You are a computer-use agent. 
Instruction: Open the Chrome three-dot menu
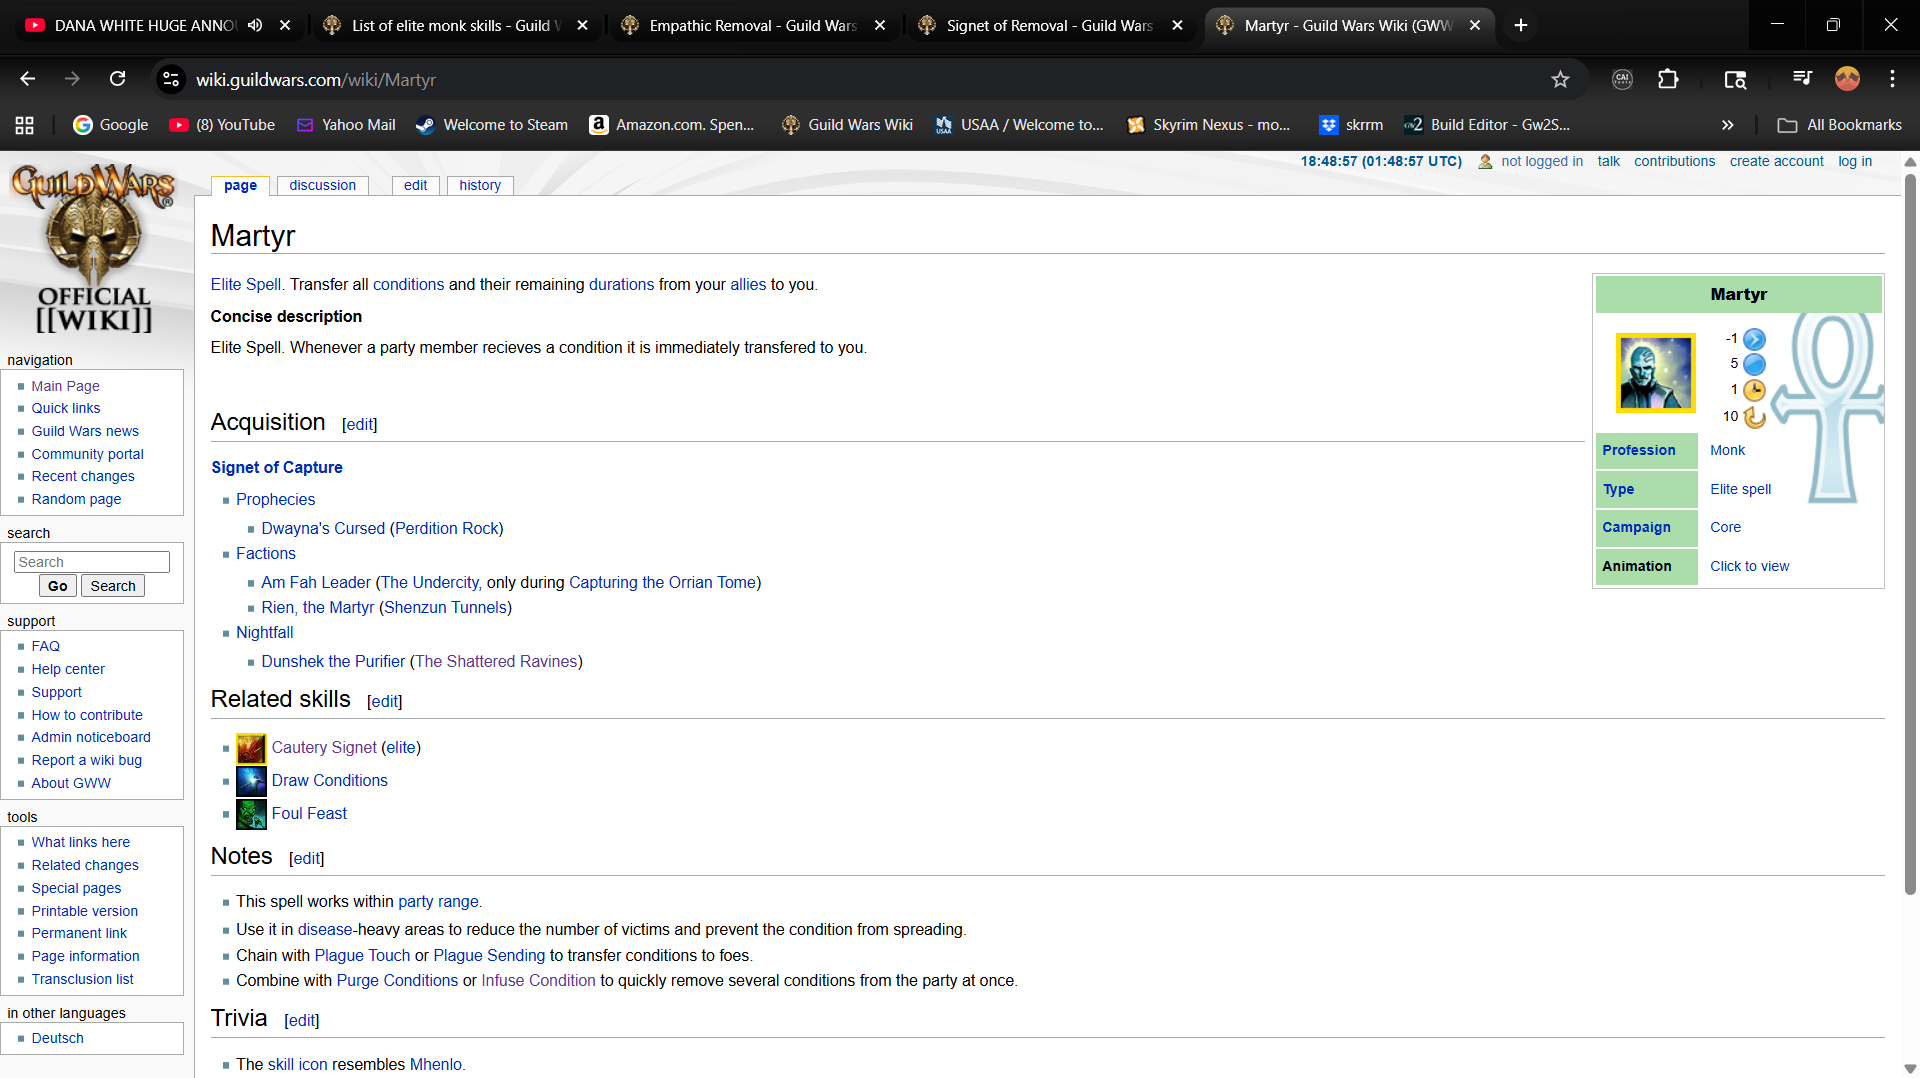point(1892,79)
